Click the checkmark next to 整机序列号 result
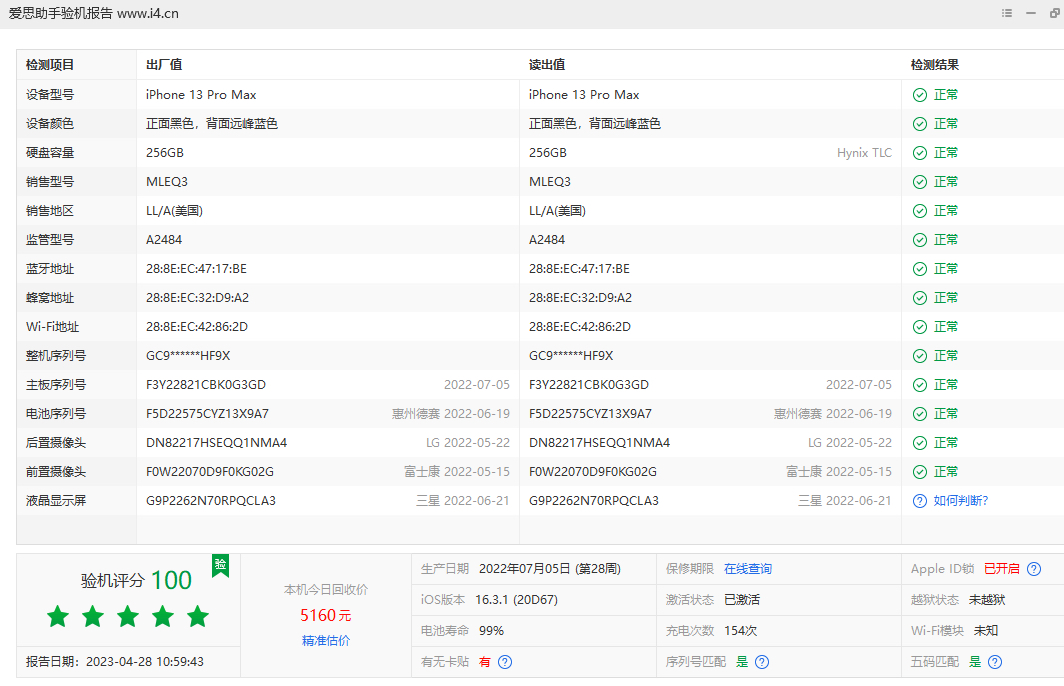This screenshot has height=686, width=1064. [919, 355]
